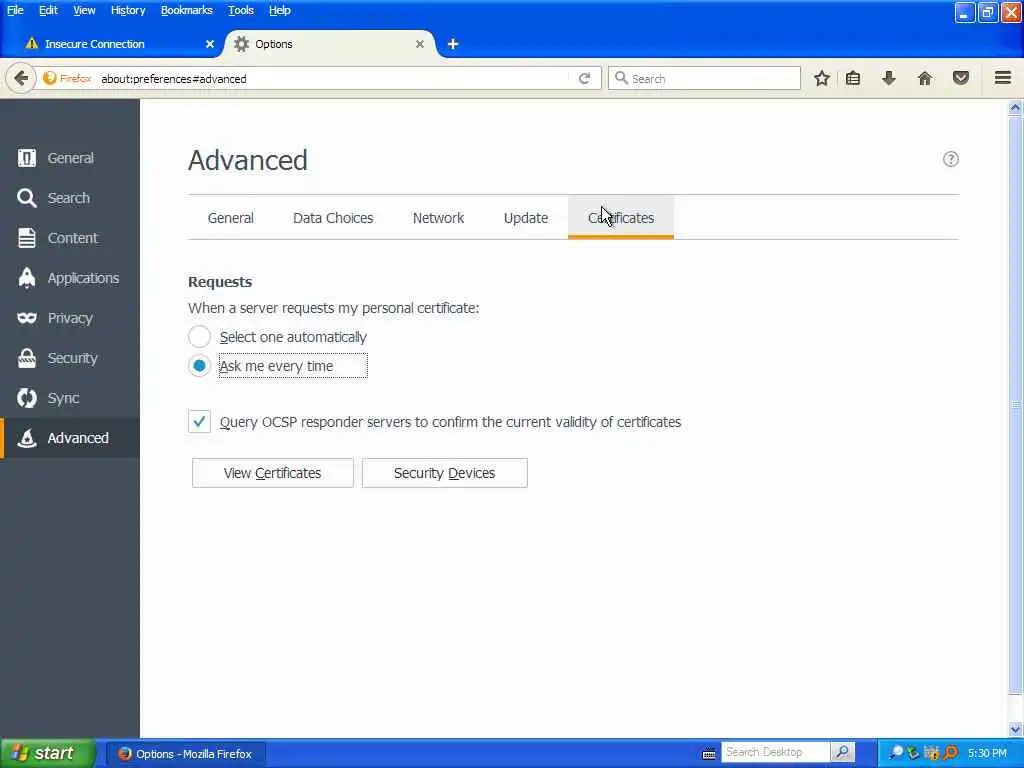
Task: Click the browser Search input field
Action: coord(704,78)
